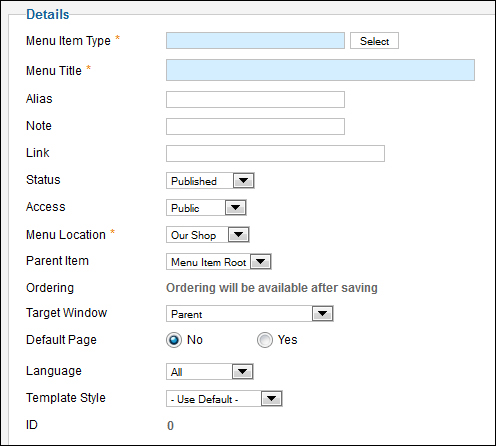Screen dimensions: 496x446
Task: Open the Menu Location dropdown Our Shop
Action: point(208,235)
